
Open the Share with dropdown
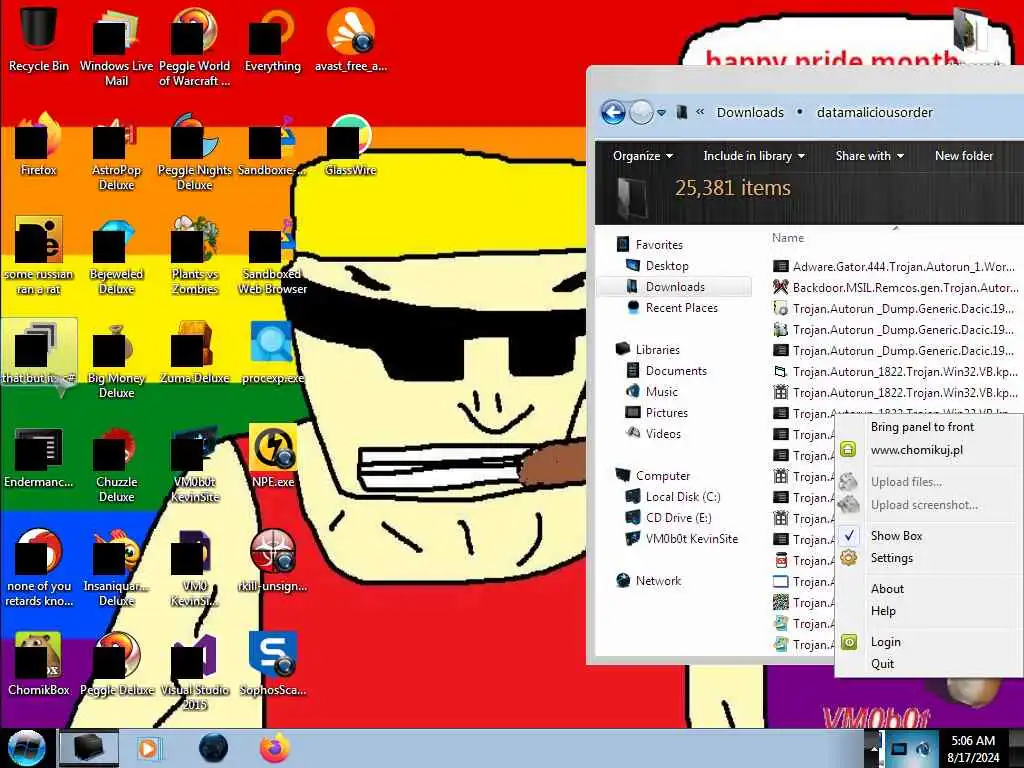(869, 156)
